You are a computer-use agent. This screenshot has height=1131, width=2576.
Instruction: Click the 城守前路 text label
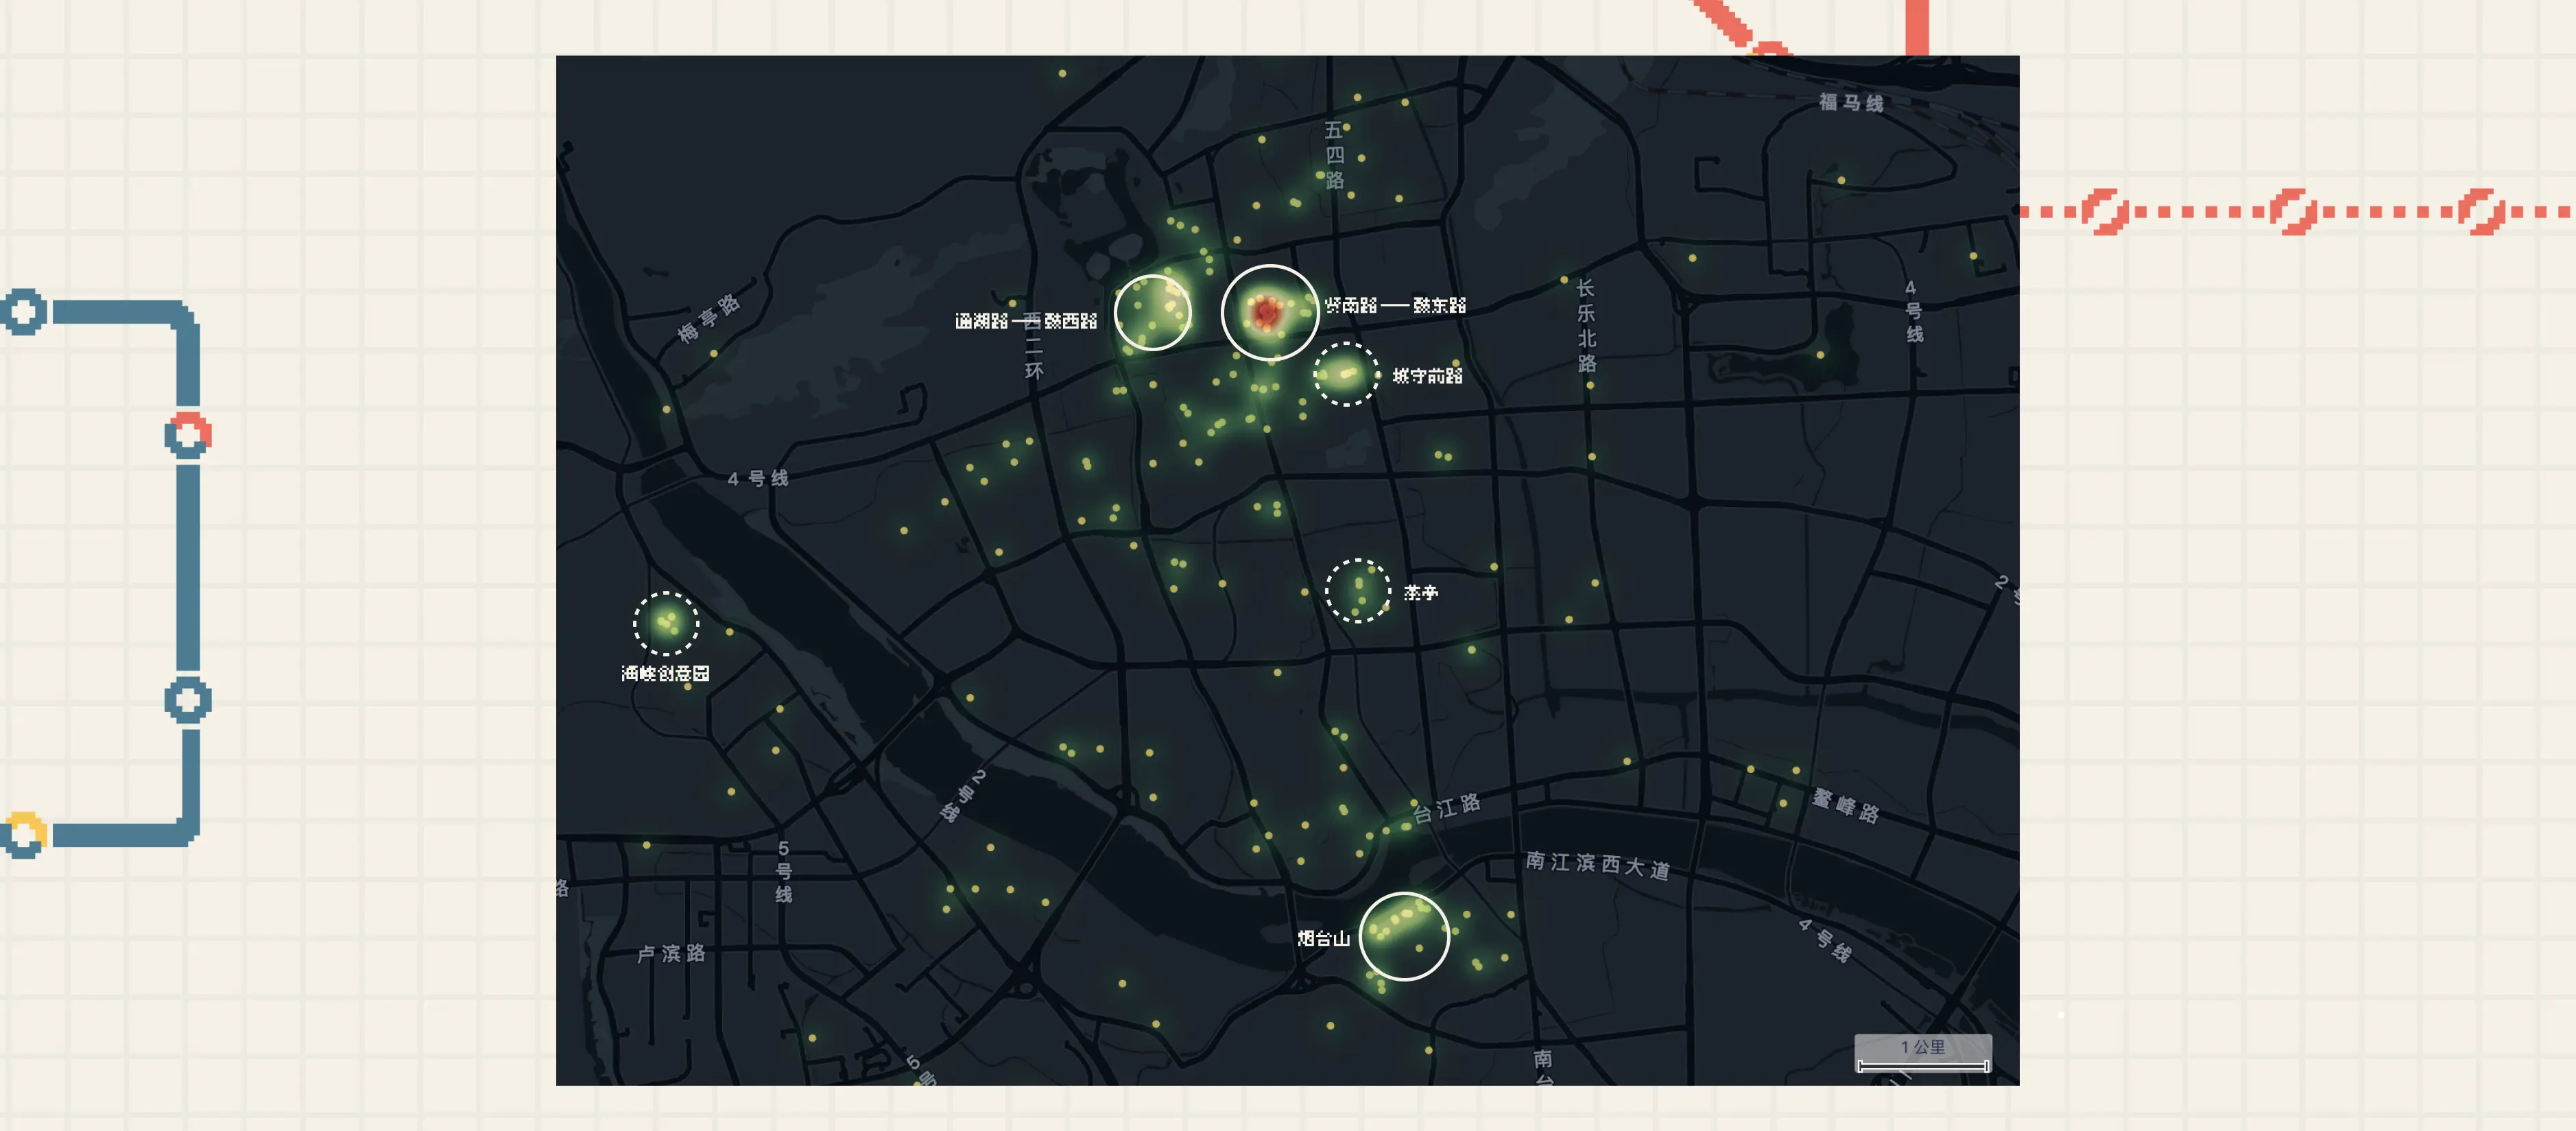click(1427, 376)
